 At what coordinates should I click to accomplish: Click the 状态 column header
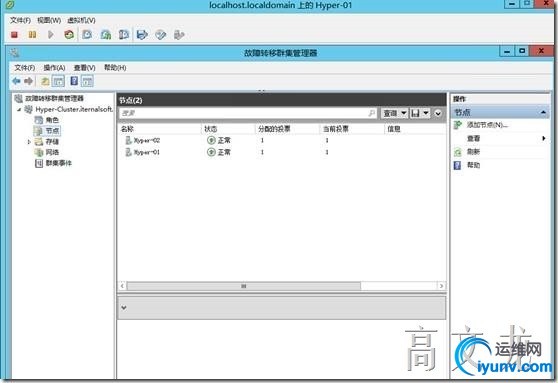[x=211, y=129]
